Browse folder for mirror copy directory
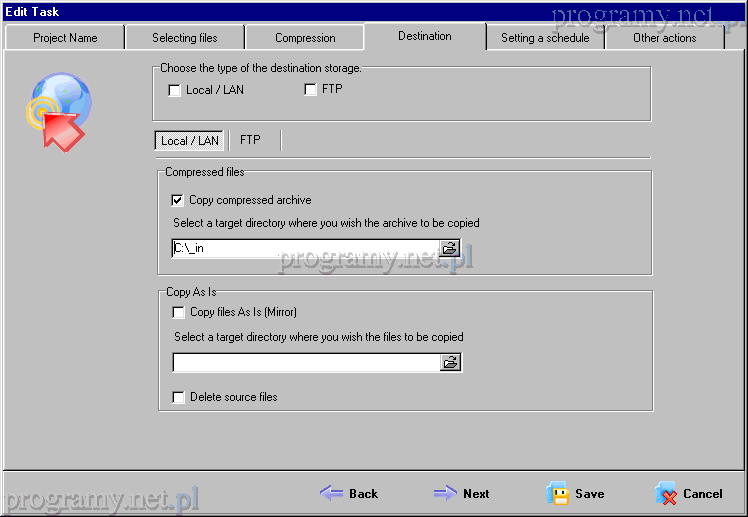 450,362
